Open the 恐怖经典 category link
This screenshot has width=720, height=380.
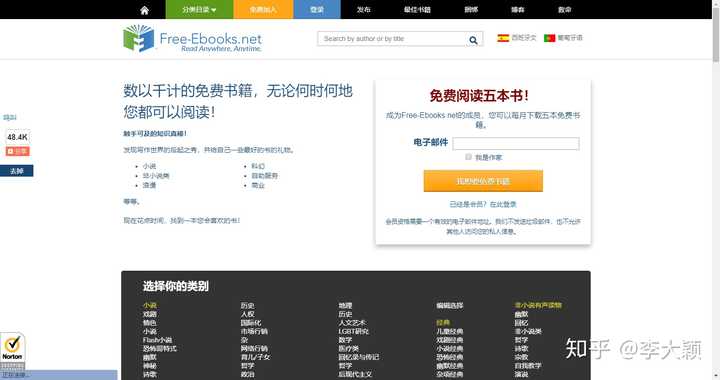(x=450, y=357)
